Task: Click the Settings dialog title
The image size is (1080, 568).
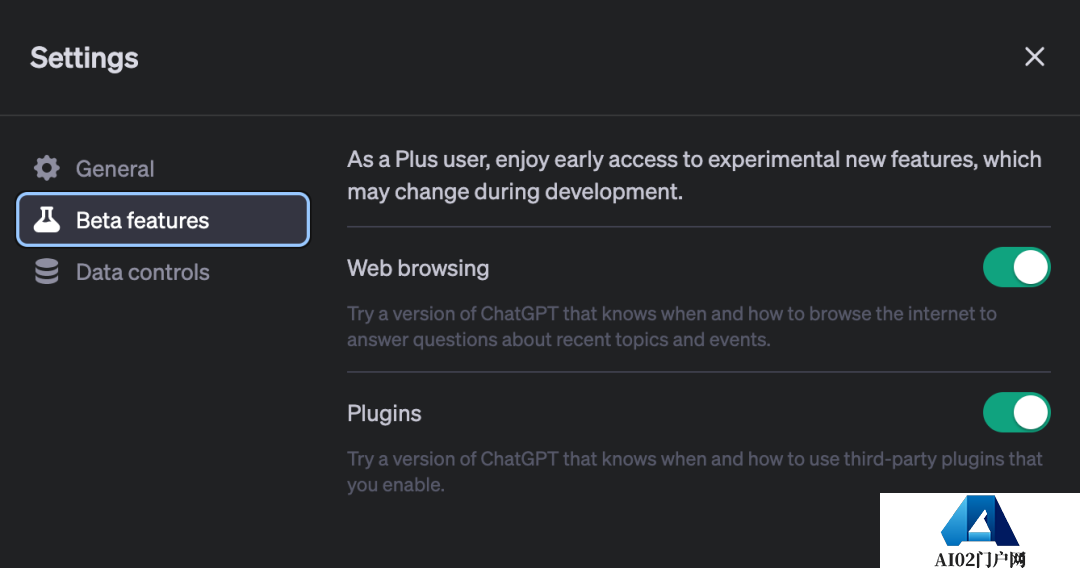Action: (x=84, y=58)
